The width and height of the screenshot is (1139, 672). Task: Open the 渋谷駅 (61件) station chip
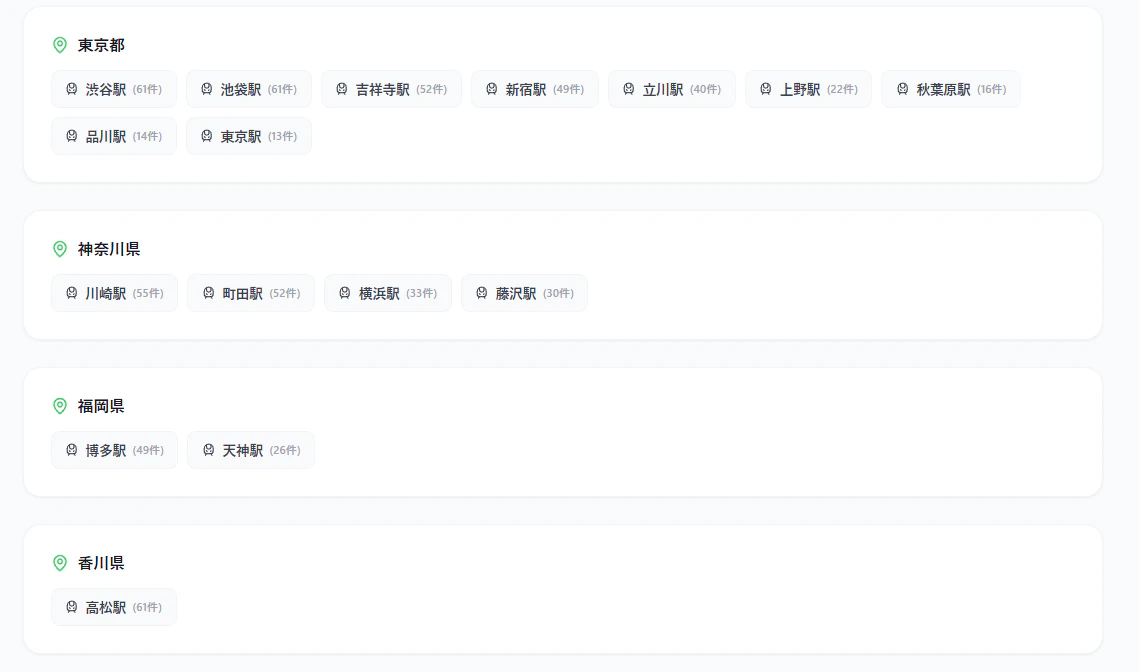coord(114,89)
